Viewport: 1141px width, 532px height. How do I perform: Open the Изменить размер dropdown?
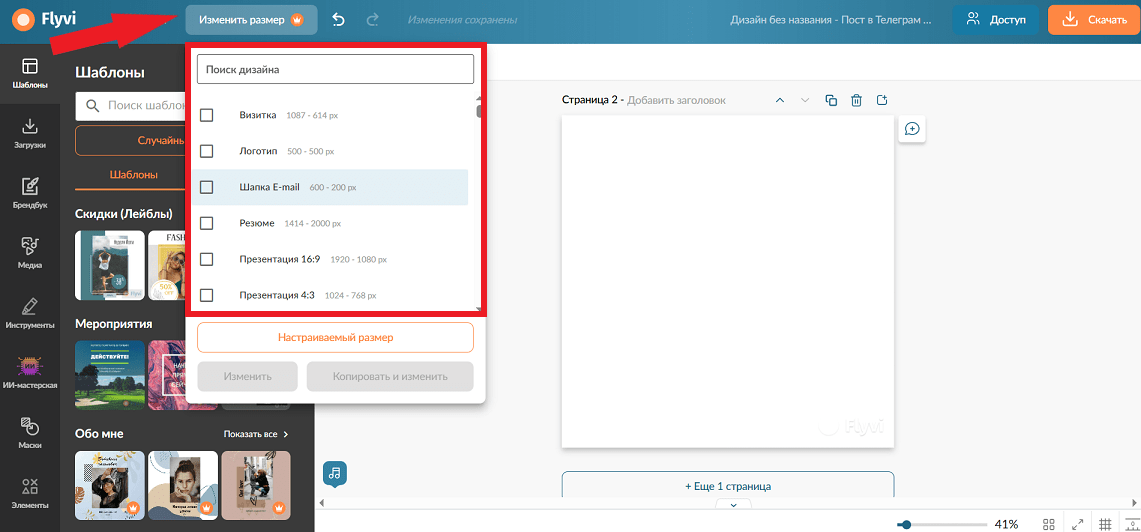pos(251,20)
